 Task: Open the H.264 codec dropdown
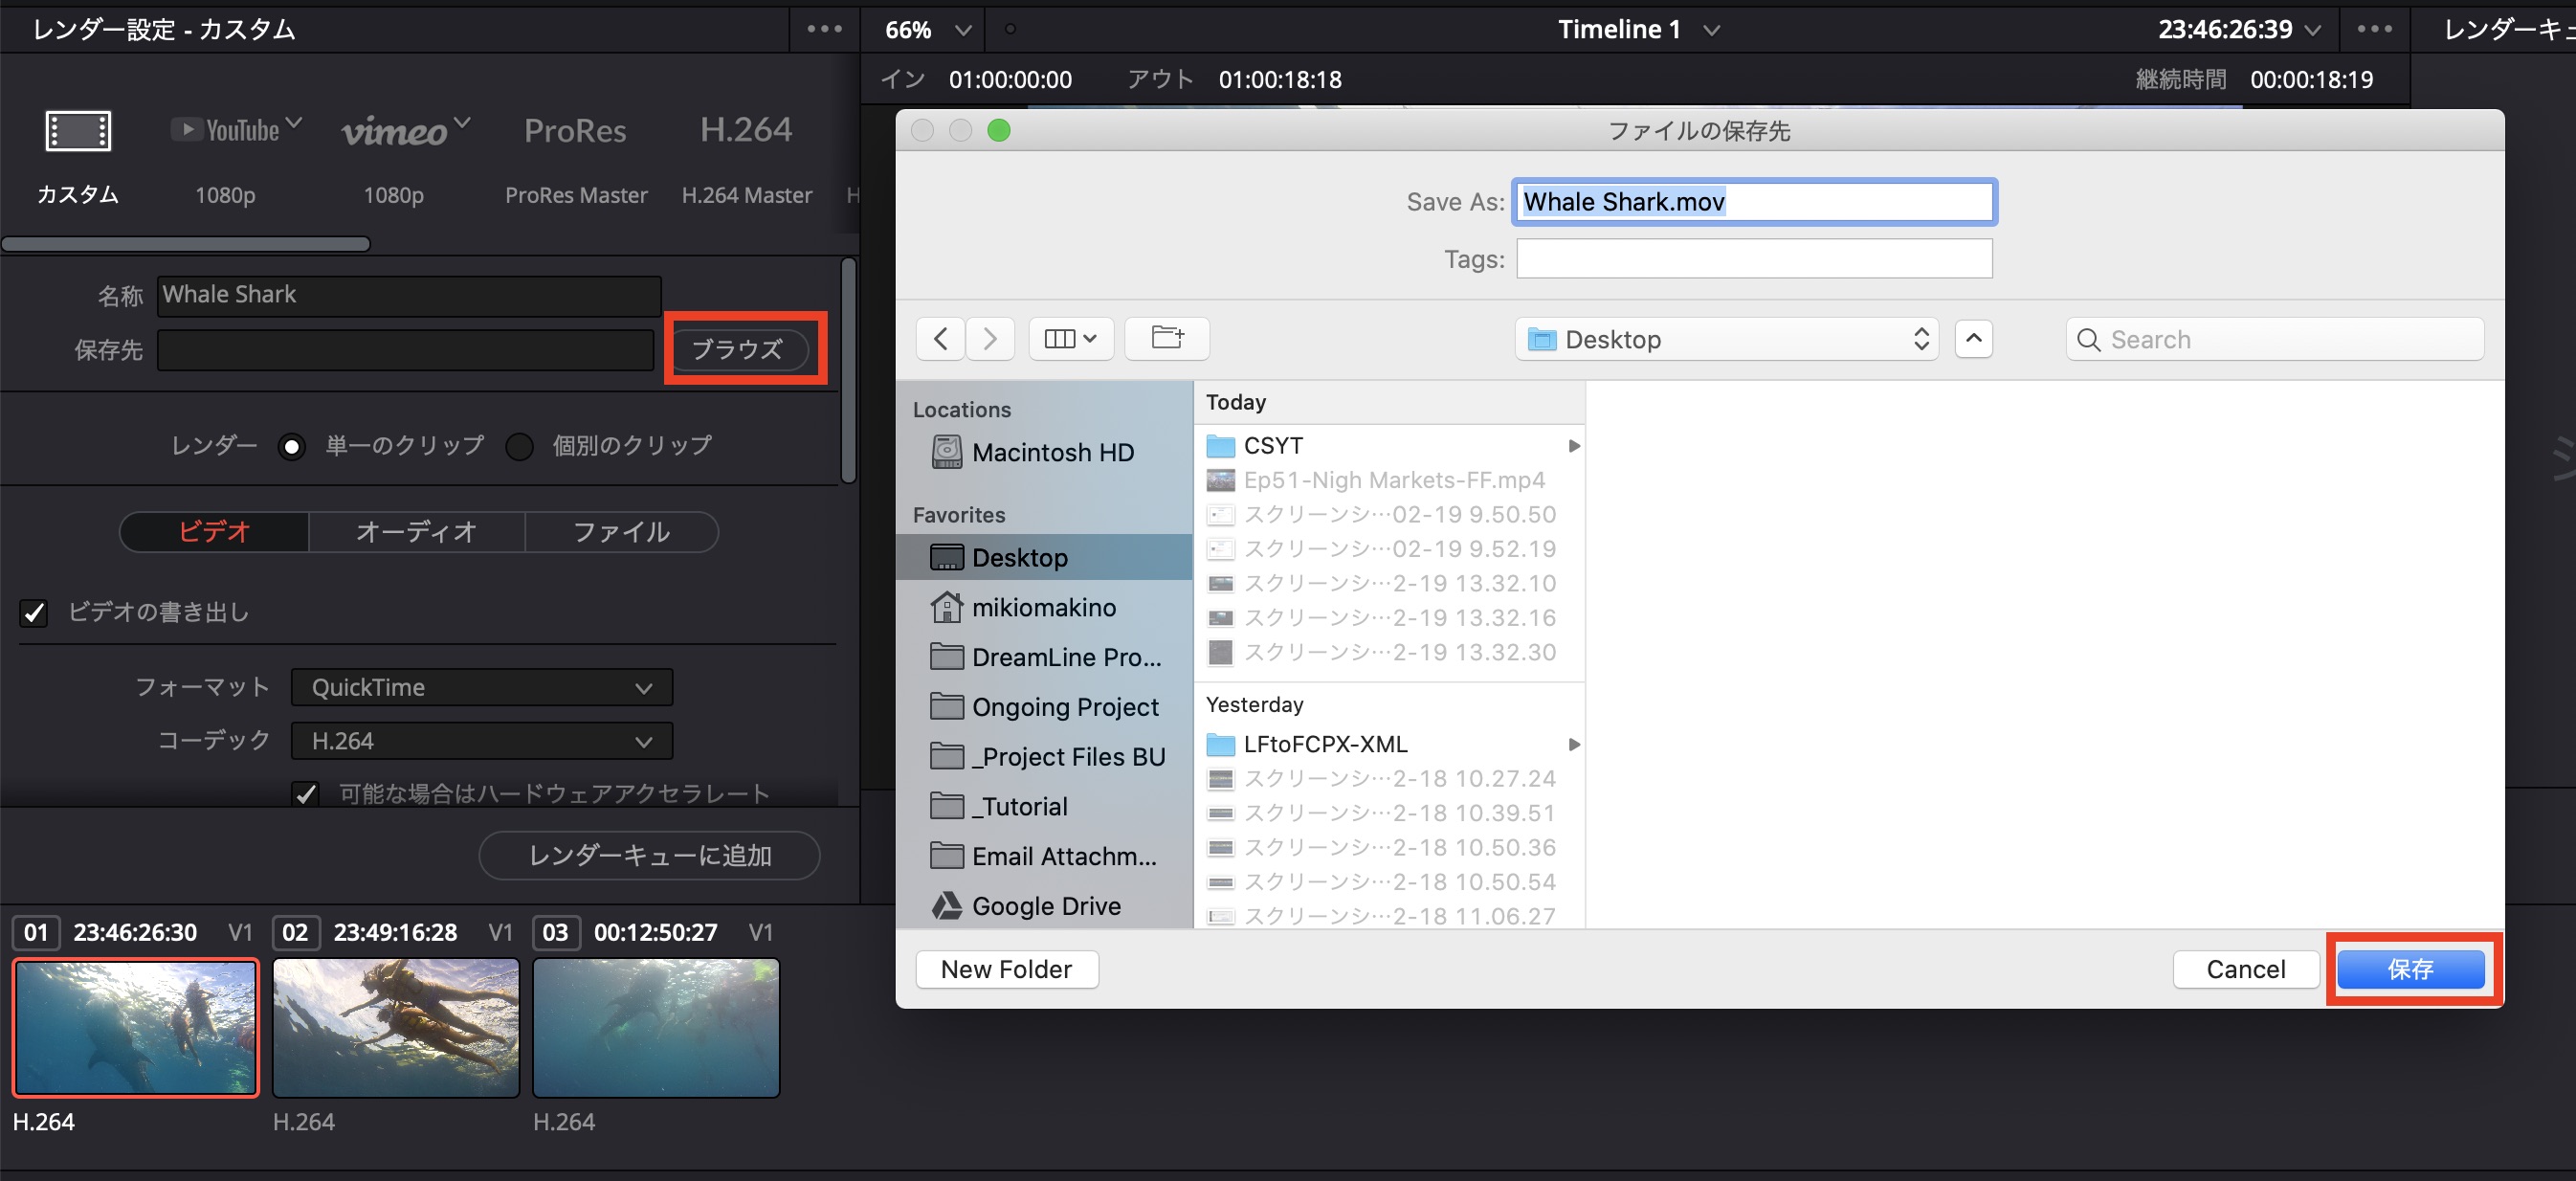pos(481,741)
